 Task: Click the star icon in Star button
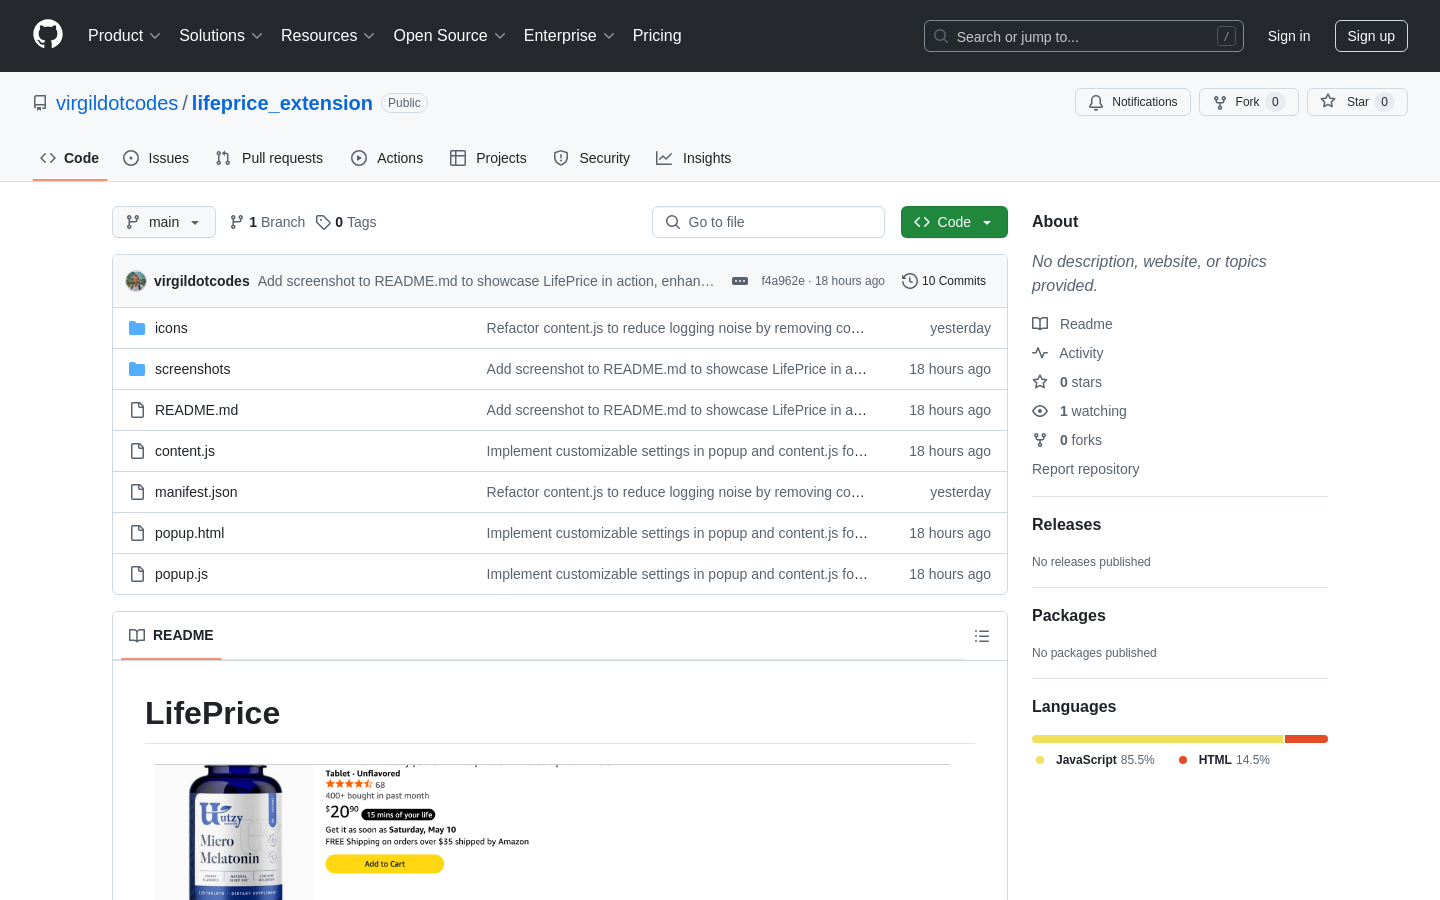point(1328,101)
